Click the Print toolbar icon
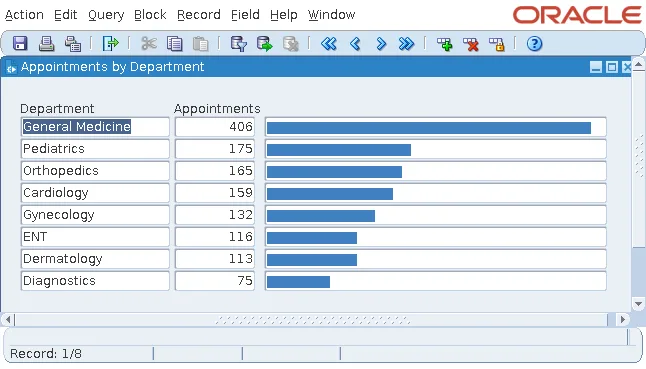This screenshot has width=646, height=369. point(46,43)
